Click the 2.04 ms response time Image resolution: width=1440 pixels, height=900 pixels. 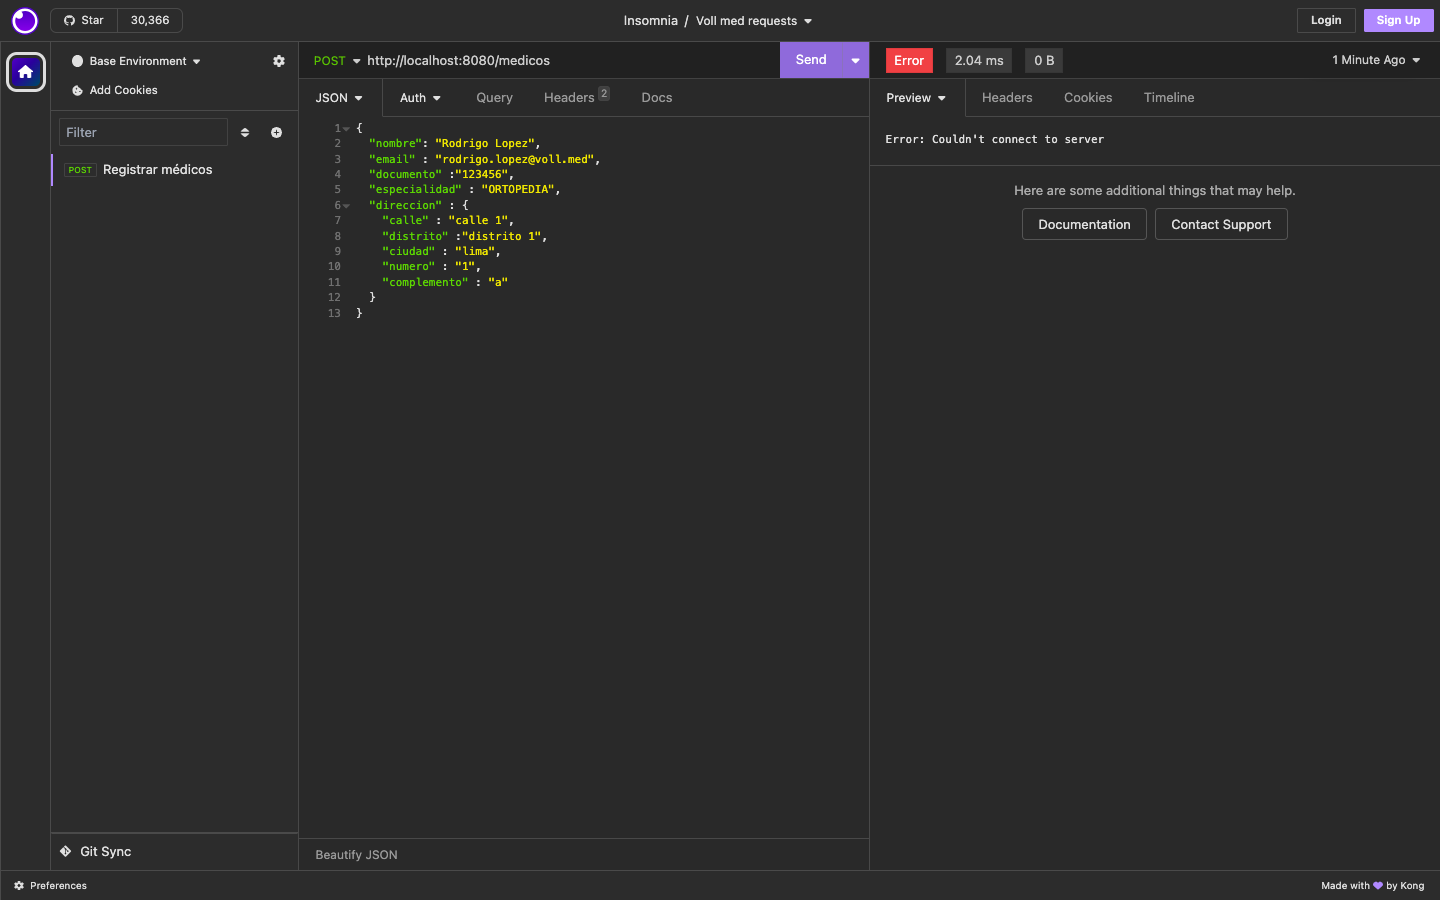point(979,60)
